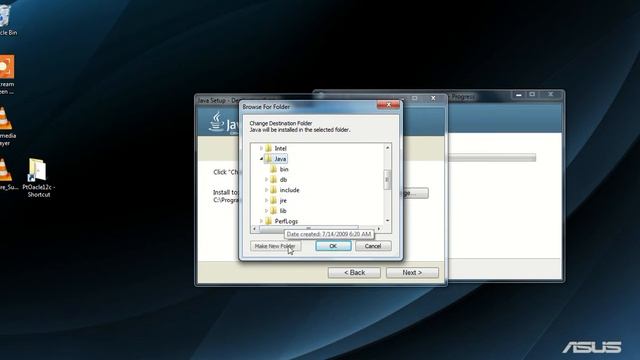Select the jre folder name

[x=283, y=200]
